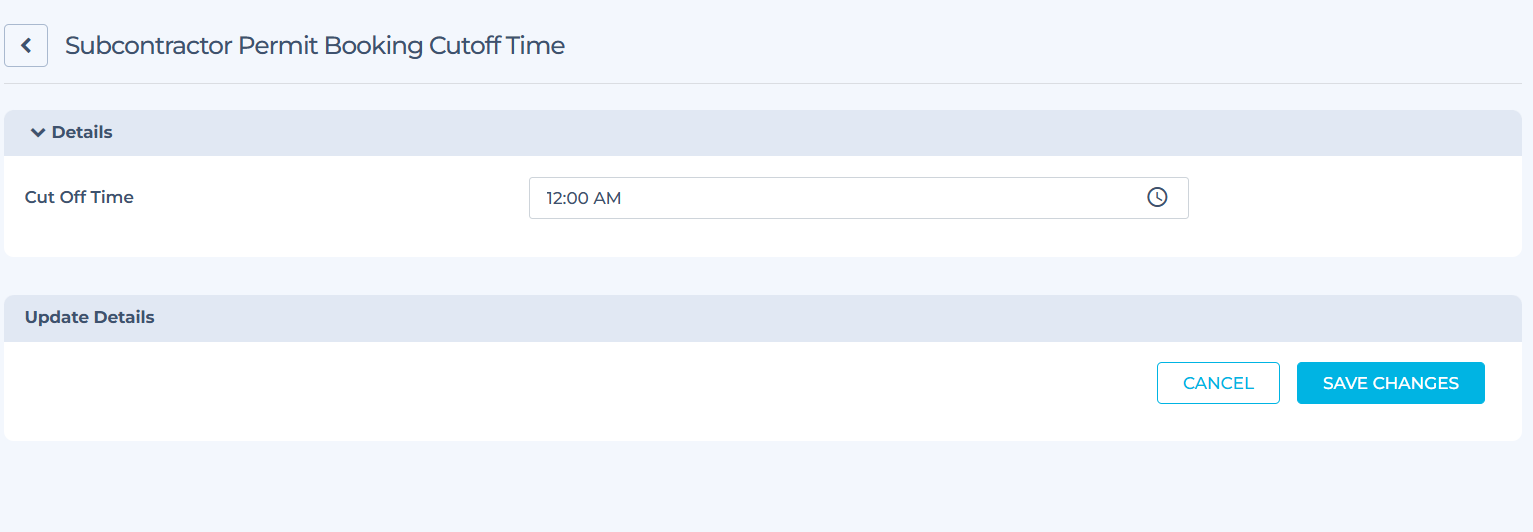The height and width of the screenshot is (532, 1533).
Task: Collapse the Details section chevron
Action: click(x=38, y=133)
